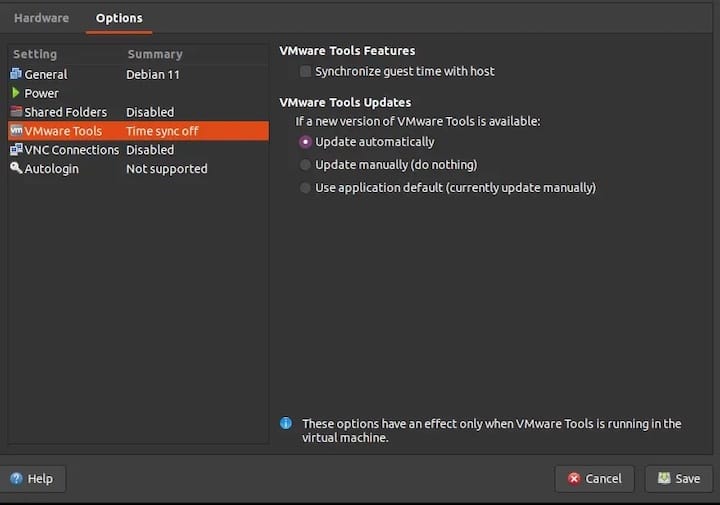This screenshot has height=505, width=720.
Task: Click the Help question mark icon
Action: coord(16,478)
